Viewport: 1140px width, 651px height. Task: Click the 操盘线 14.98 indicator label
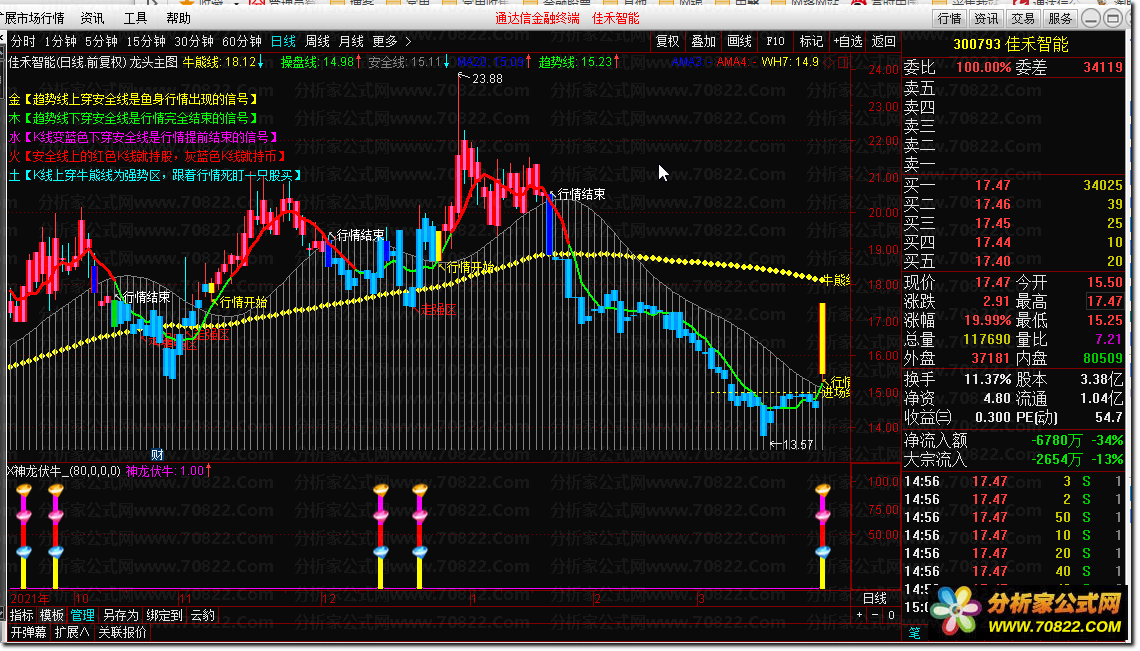(321, 62)
